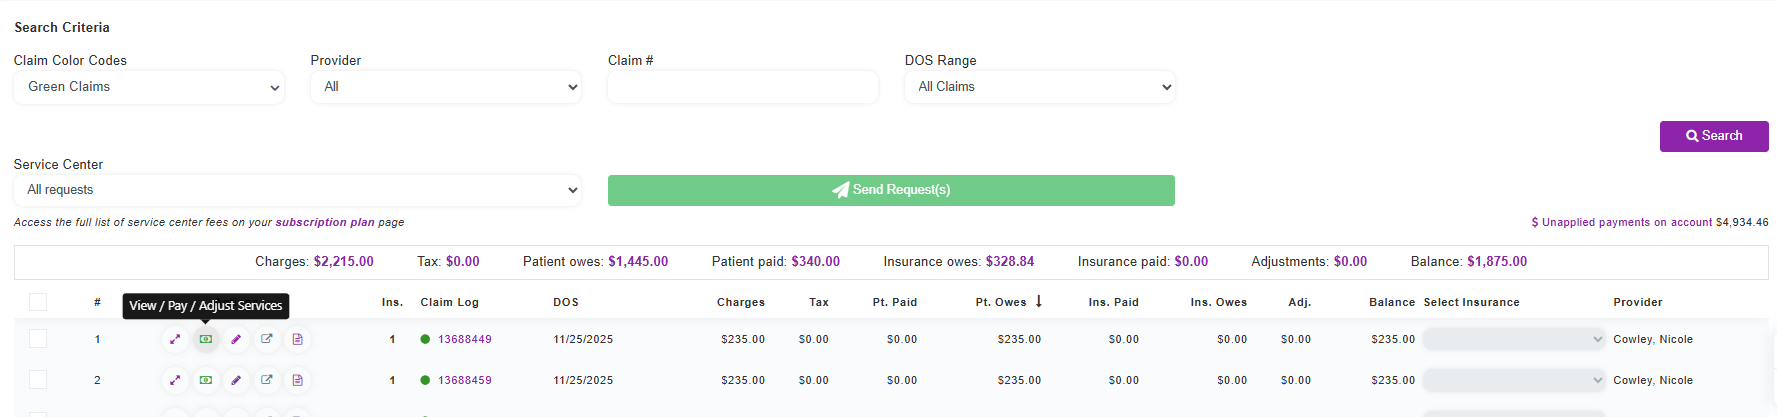The image size is (1777, 417).
Task: Open the Claim Color Codes dropdown
Action: pos(149,87)
